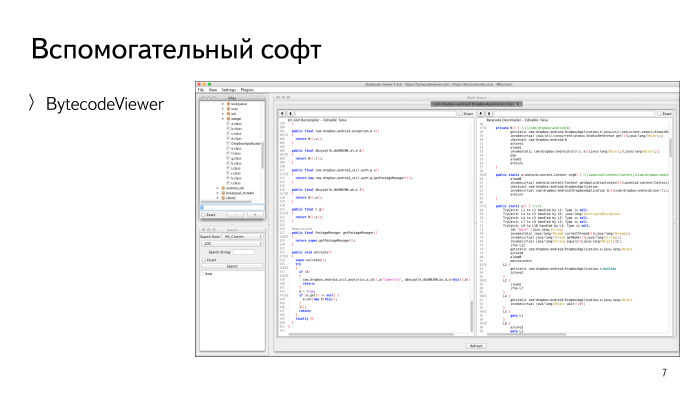This screenshot has width=700, height=394.
Task: Click the 'JD-GUI Decompiler - Editable: false' label
Action: [x=317, y=120]
